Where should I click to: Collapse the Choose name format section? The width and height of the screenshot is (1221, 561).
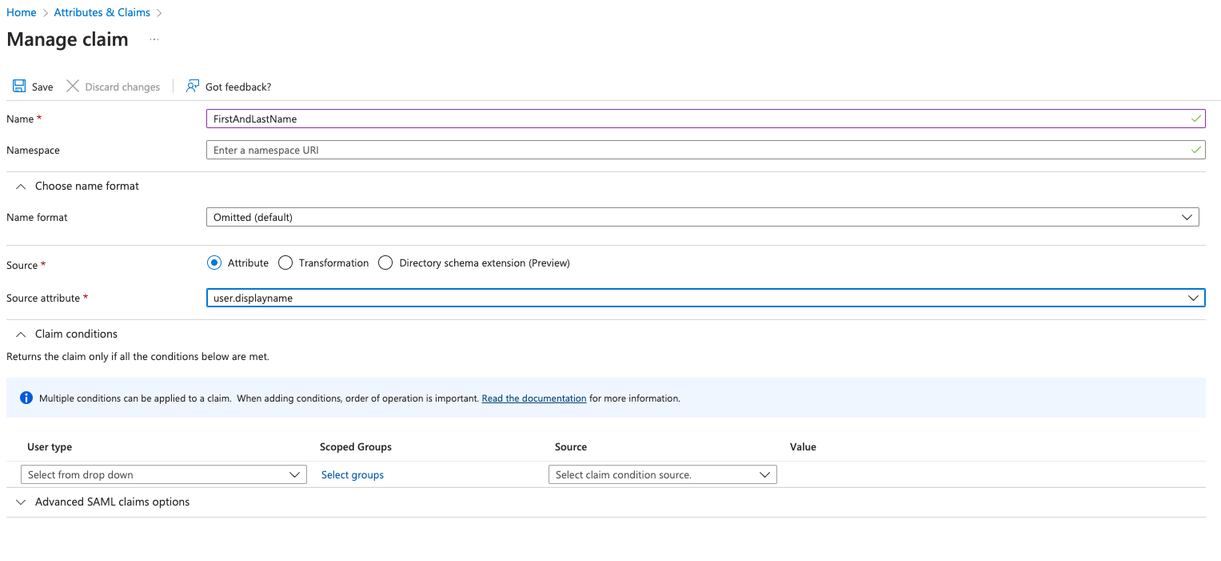click(21, 186)
